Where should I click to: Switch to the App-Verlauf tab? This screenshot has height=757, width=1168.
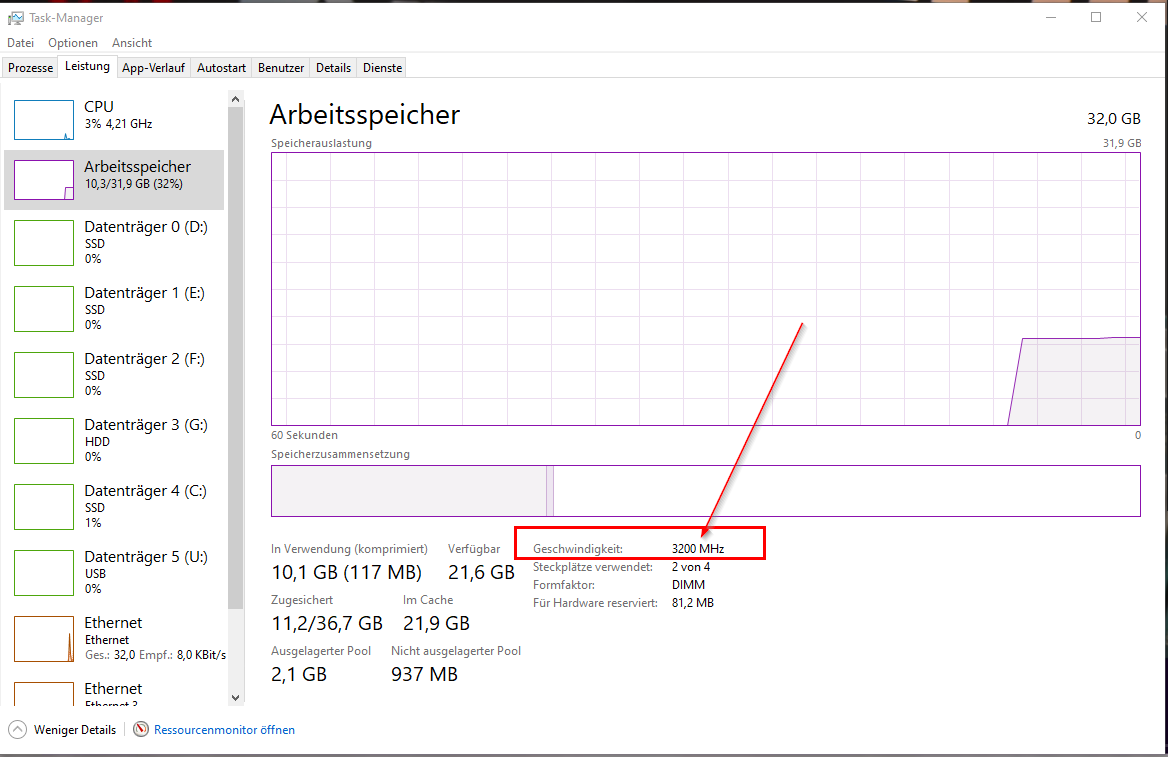[x=153, y=68]
